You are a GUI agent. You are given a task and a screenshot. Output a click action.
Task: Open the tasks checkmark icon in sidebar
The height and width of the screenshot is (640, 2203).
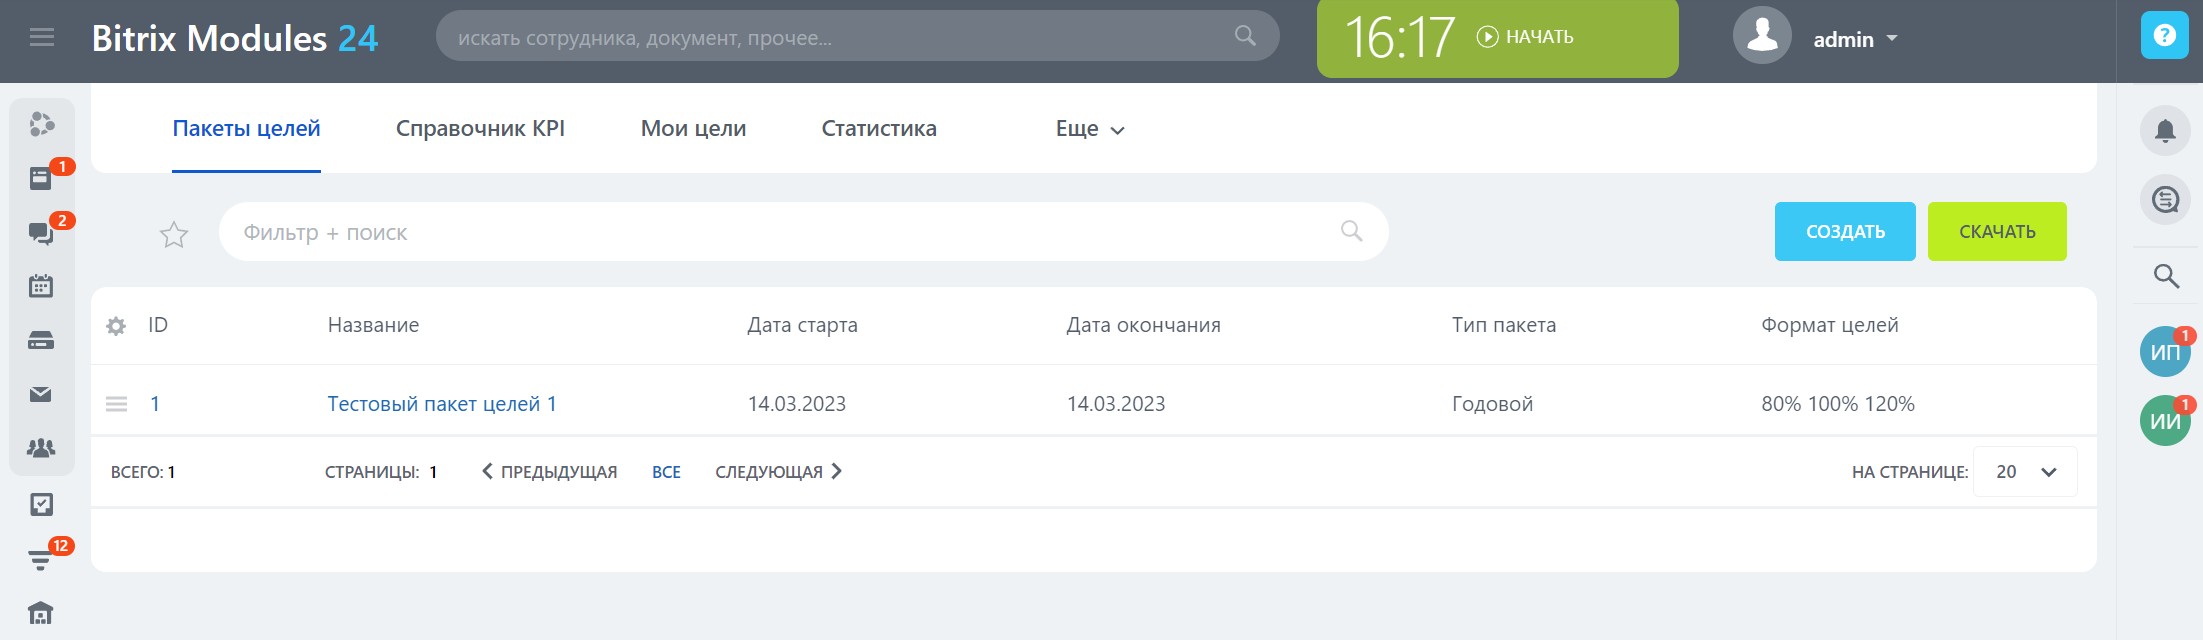point(41,504)
